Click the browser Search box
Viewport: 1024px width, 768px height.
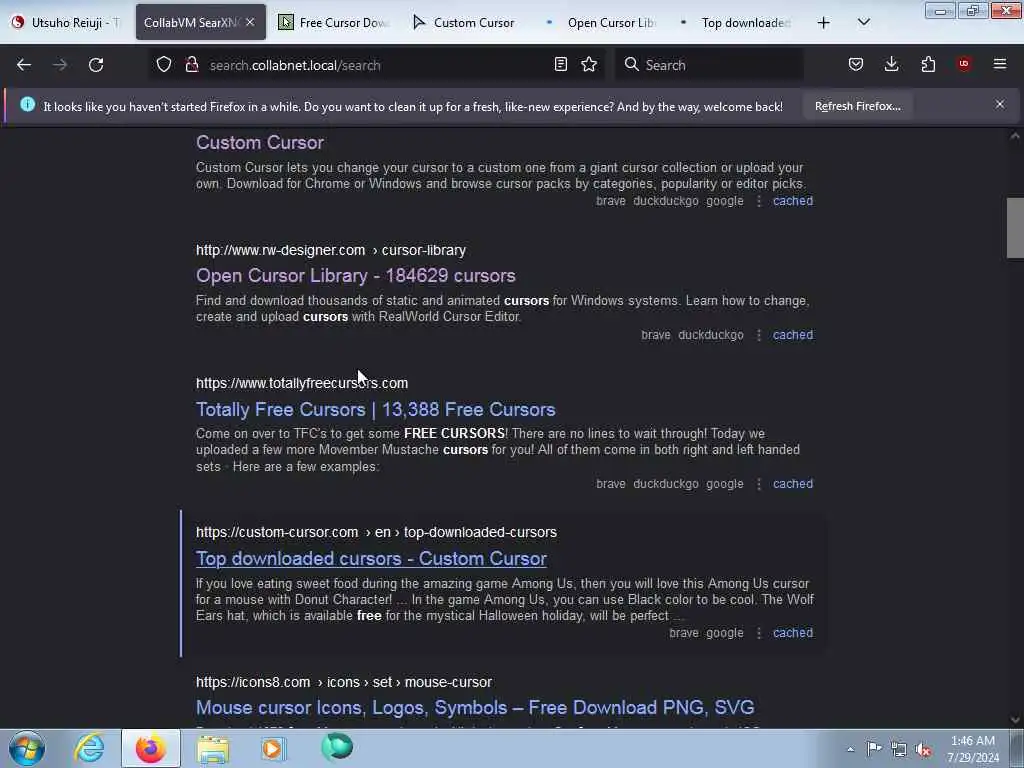(x=709, y=65)
